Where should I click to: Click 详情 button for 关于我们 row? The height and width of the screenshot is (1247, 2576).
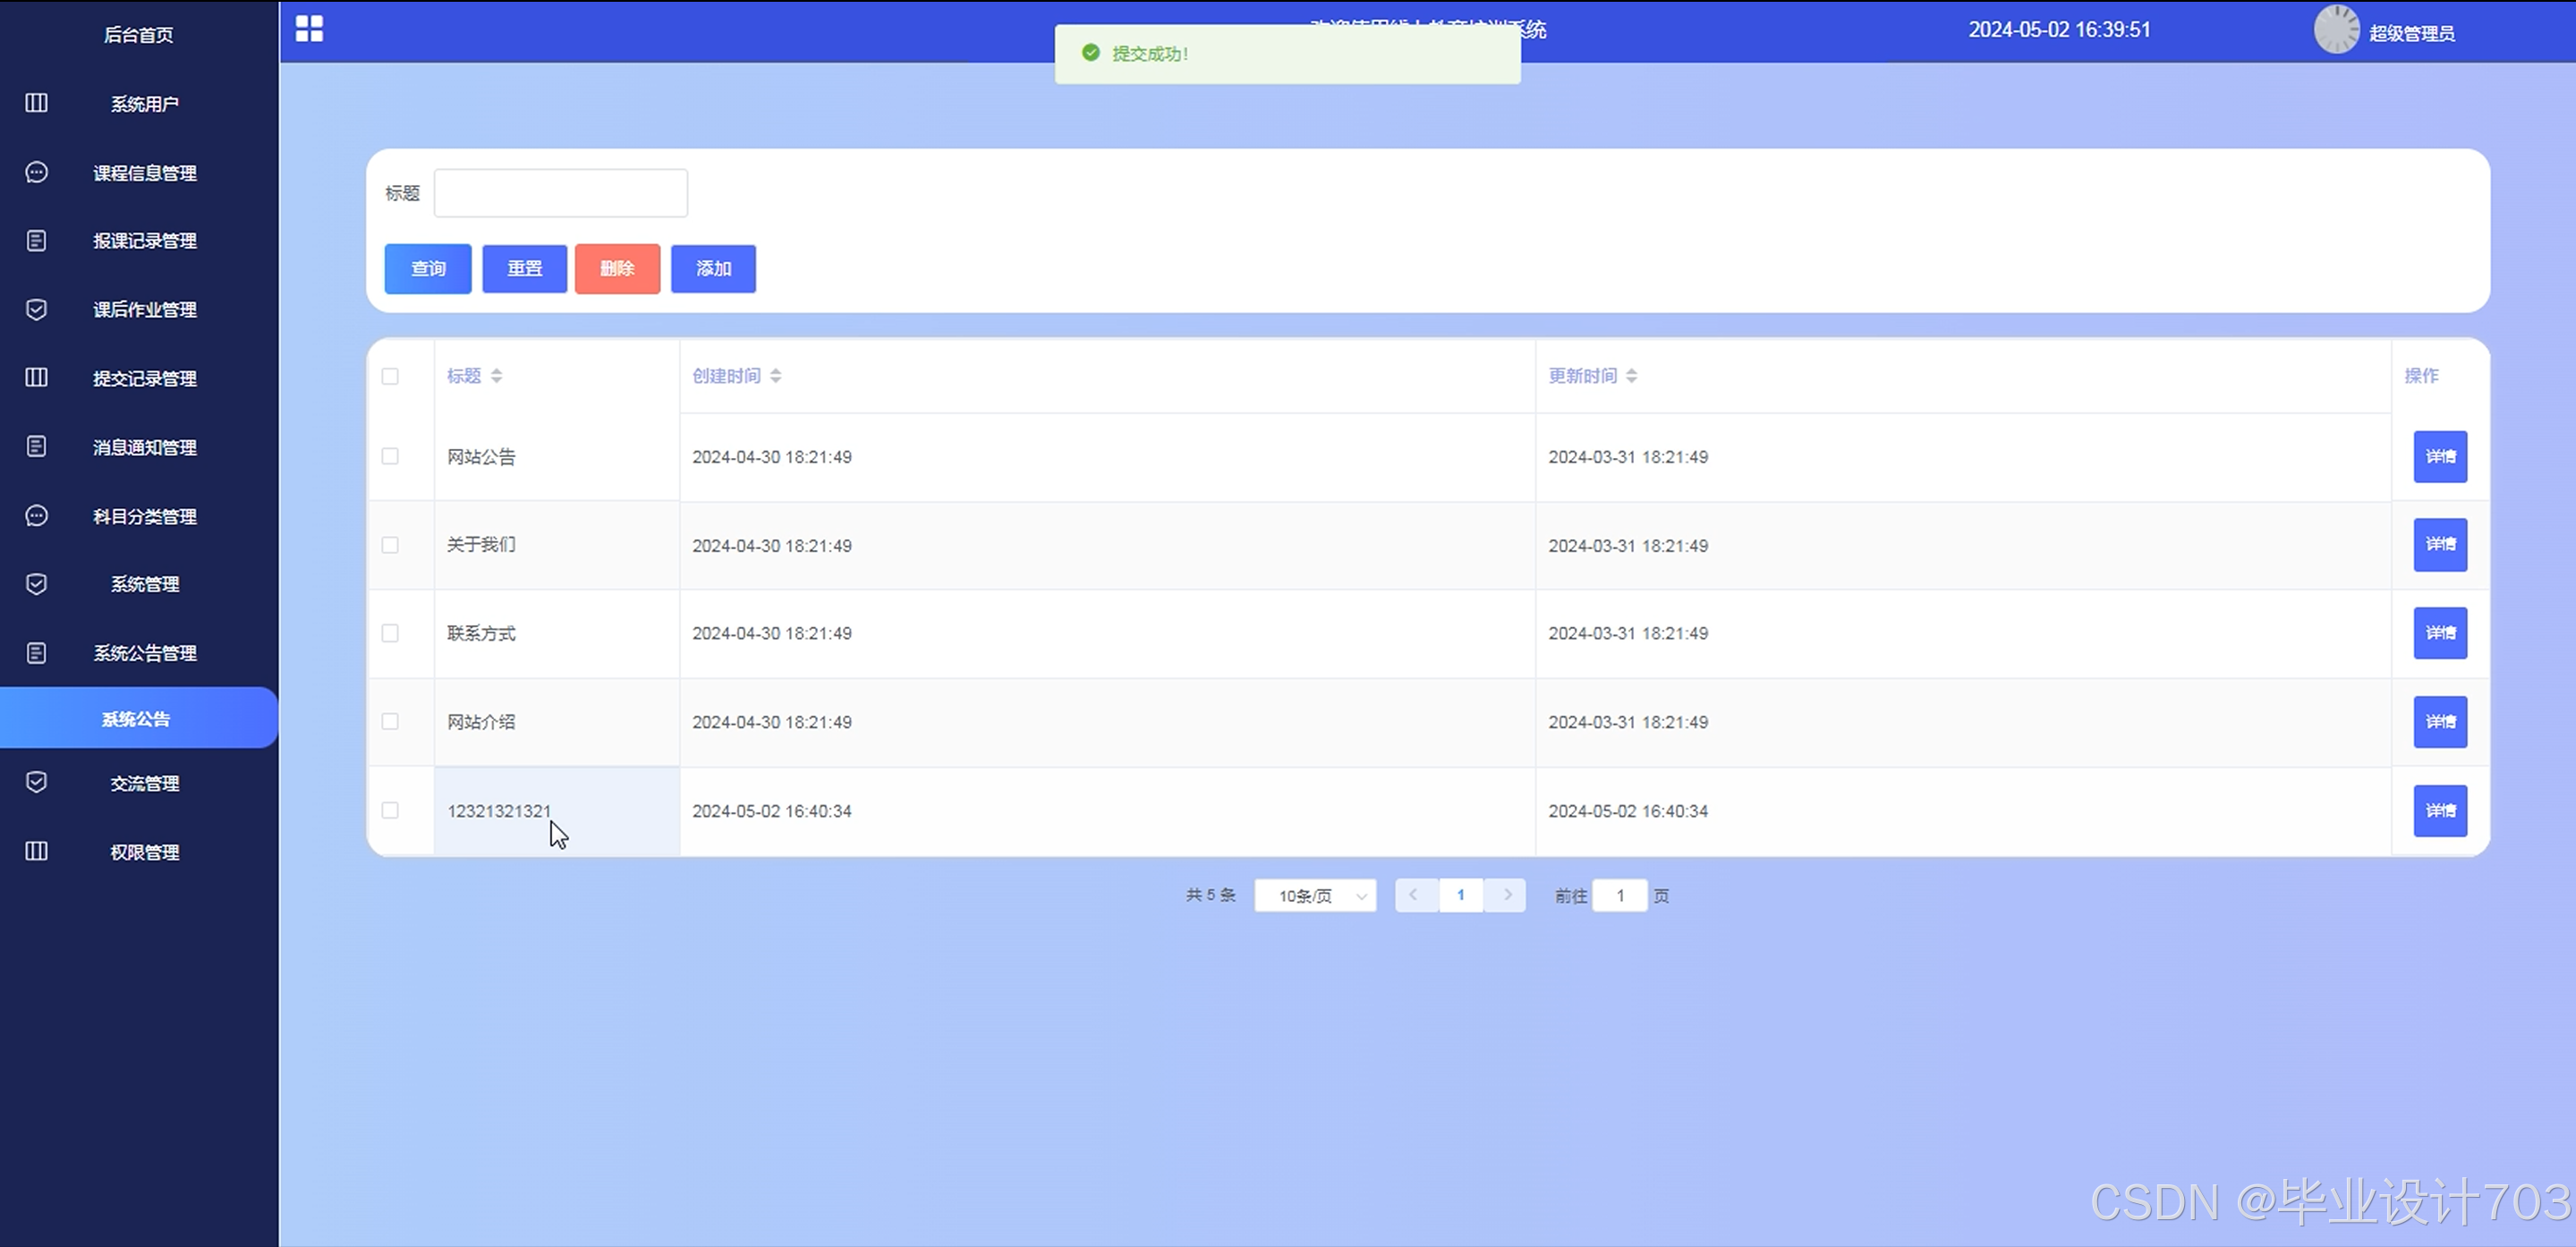[2439, 545]
